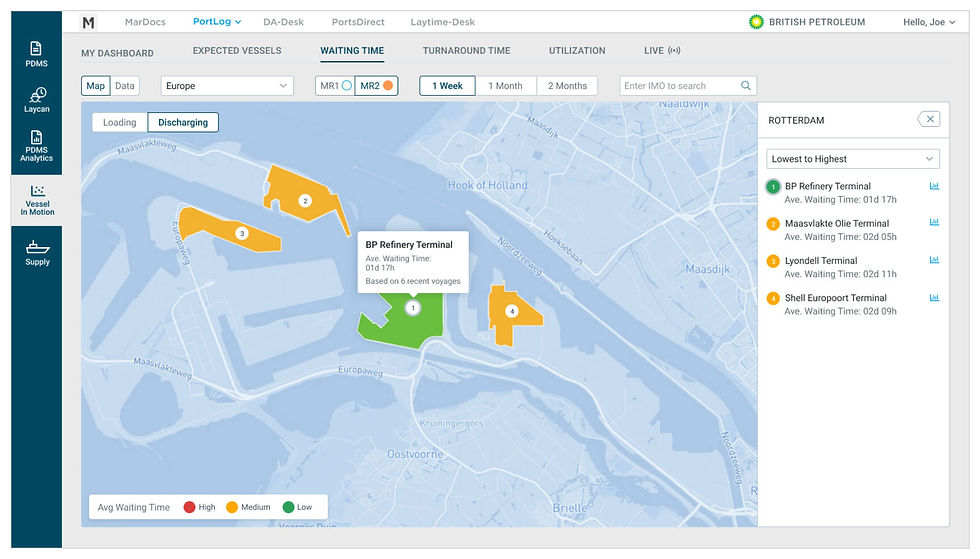Click orange number 4 badge in list
This screenshot has width=980, height=559.
(x=773, y=298)
